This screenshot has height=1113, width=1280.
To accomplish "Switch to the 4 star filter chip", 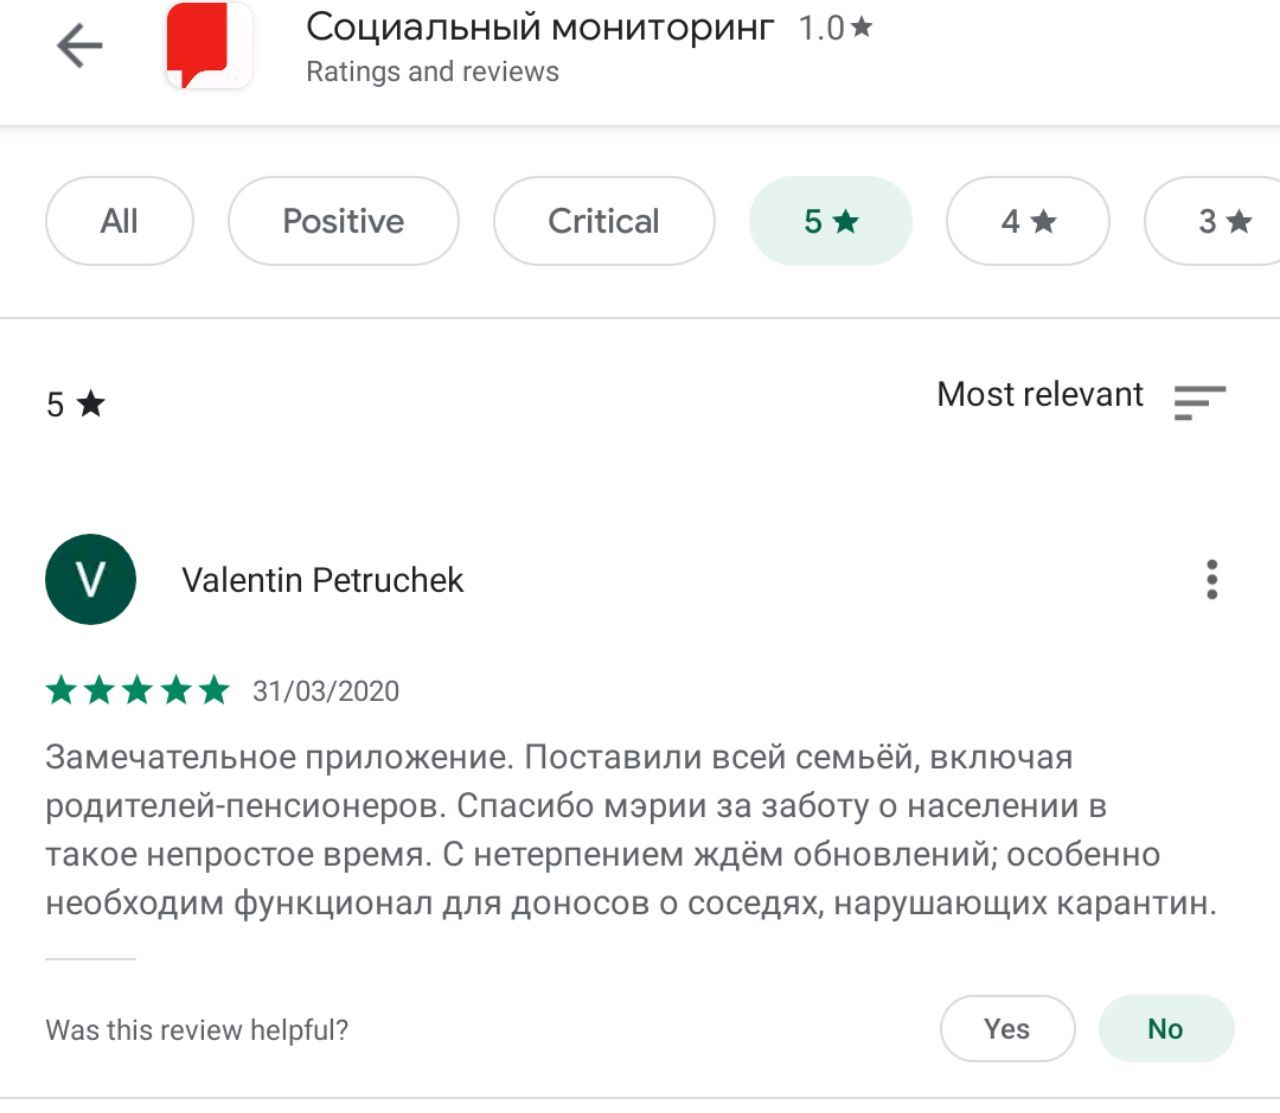I will pyautogui.click(x=1028, y=221).
